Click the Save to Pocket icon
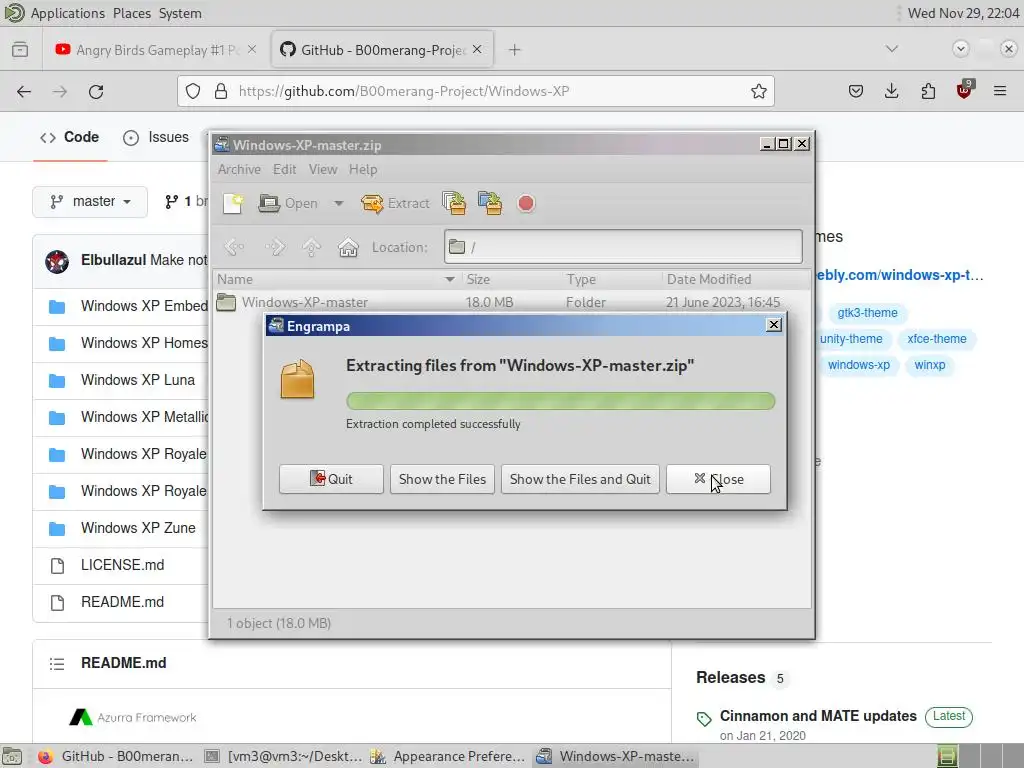 click(x=856, y=91)
